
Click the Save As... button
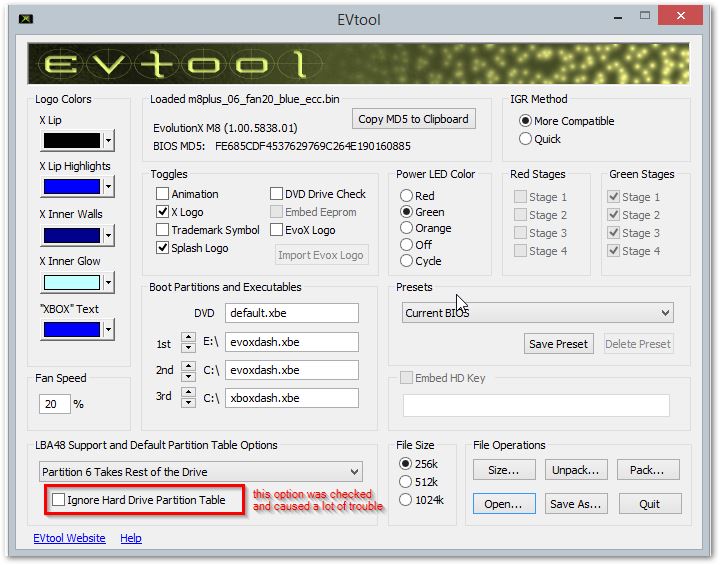pos(575,504)
